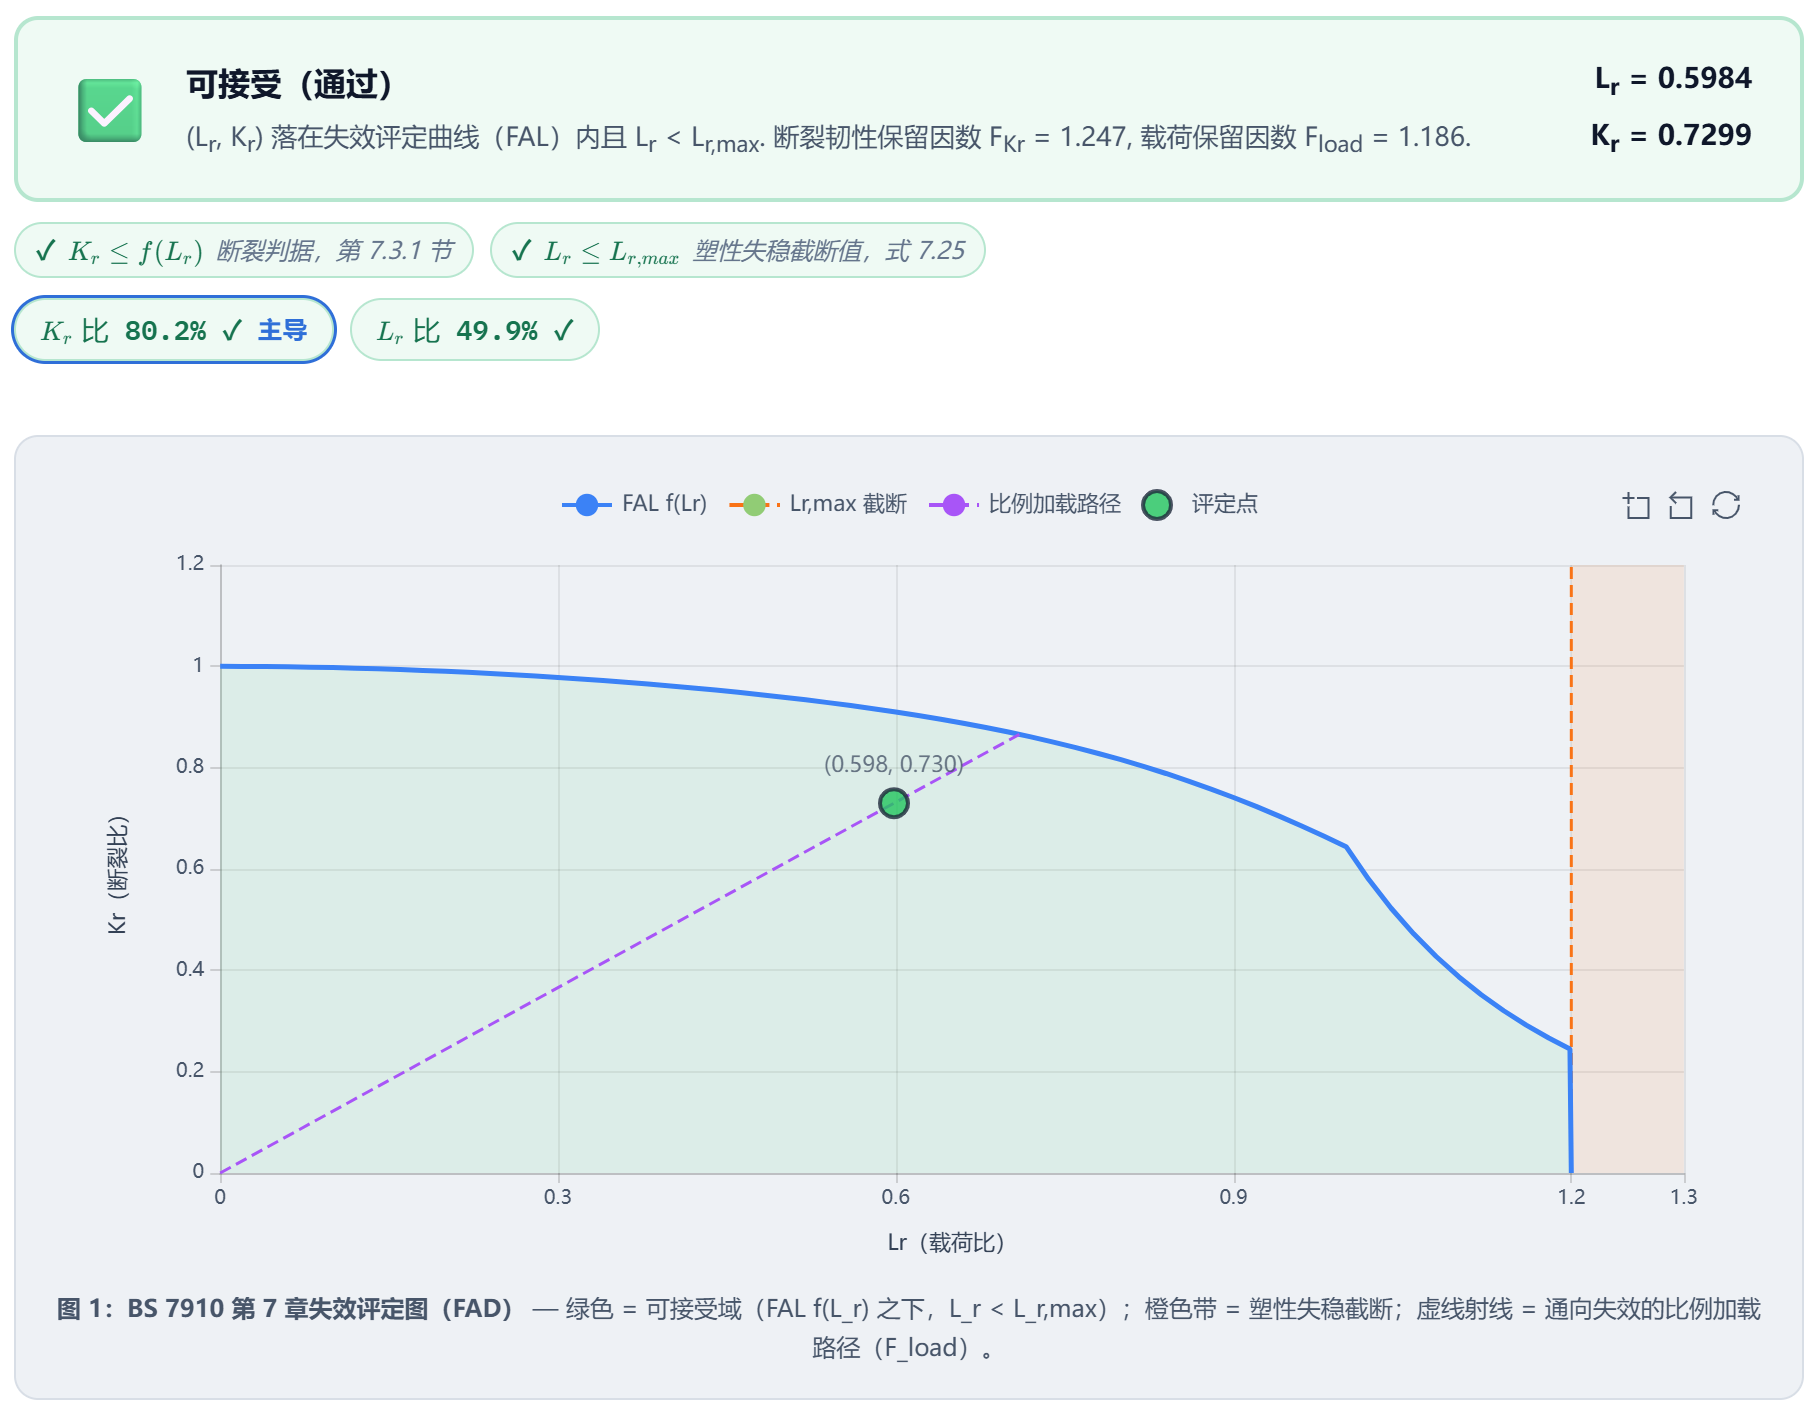Click the Lr ≤ Lr,max 塑性失稳截断值 chip

coord(738,250)
